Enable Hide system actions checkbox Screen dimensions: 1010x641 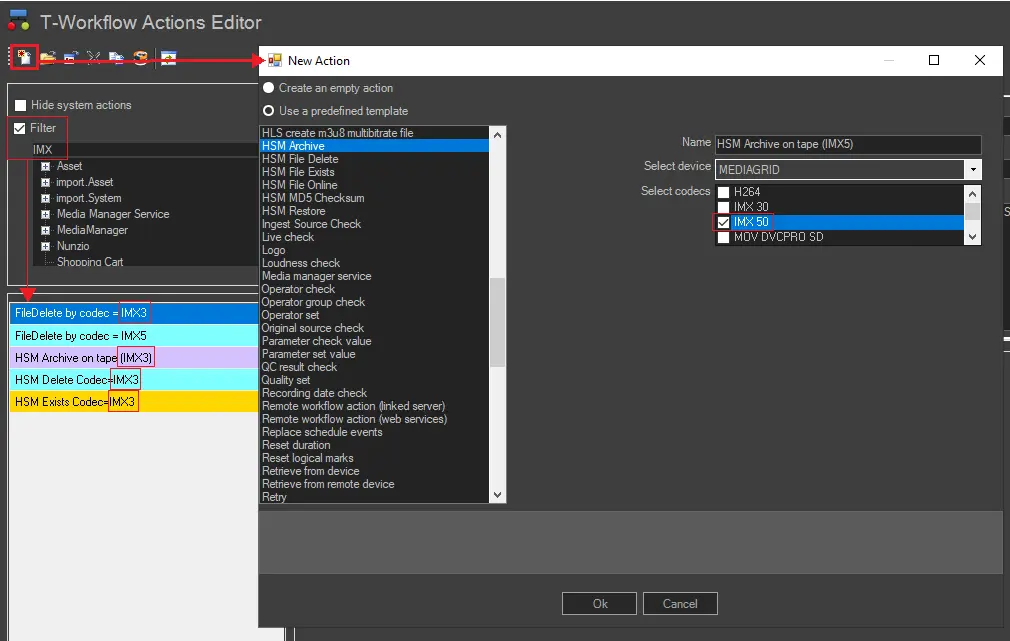20,105
